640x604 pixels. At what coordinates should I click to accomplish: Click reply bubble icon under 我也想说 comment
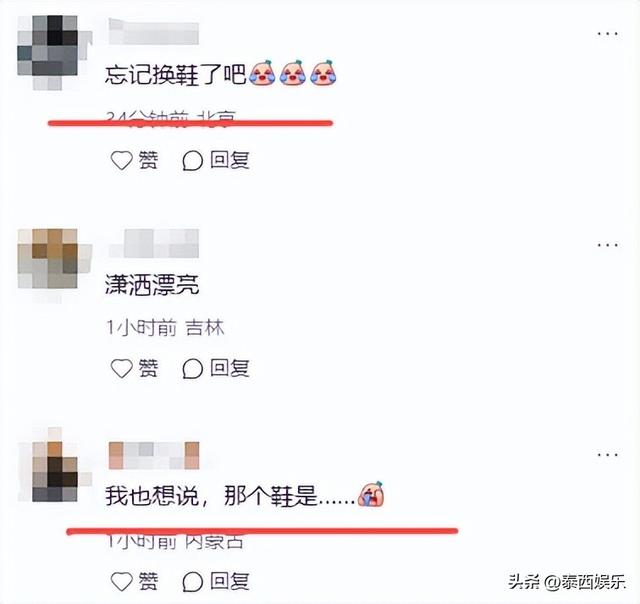192,582
